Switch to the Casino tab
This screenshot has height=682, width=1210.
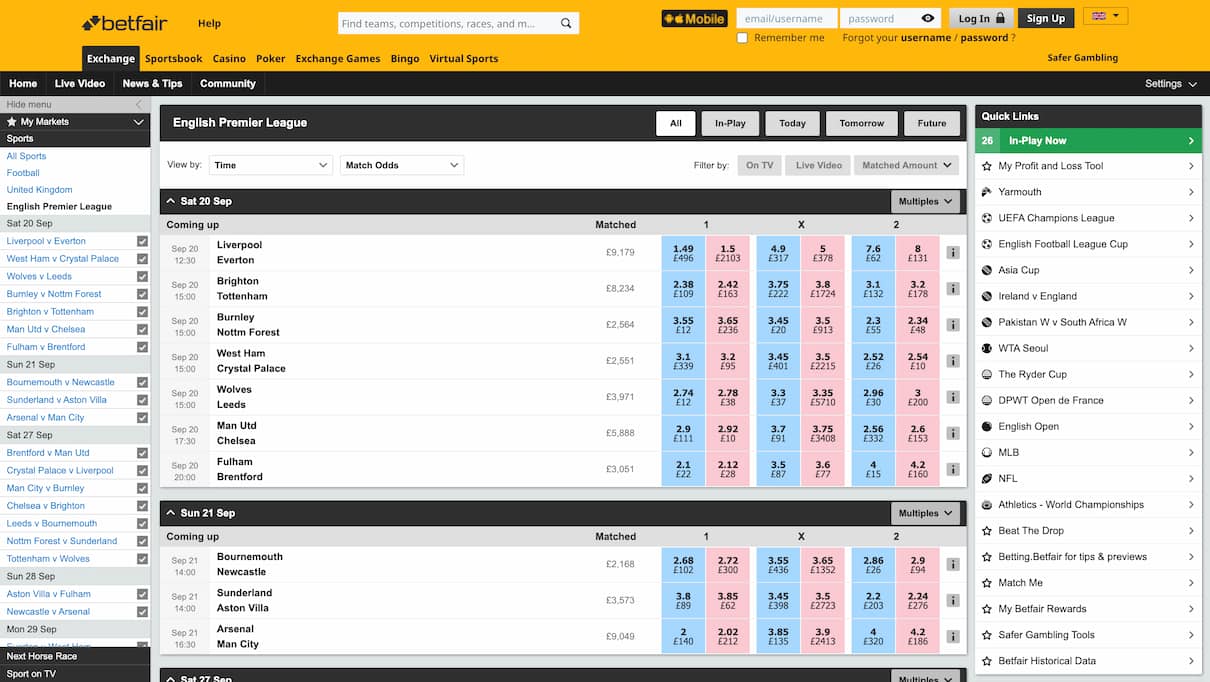[229, 58]
